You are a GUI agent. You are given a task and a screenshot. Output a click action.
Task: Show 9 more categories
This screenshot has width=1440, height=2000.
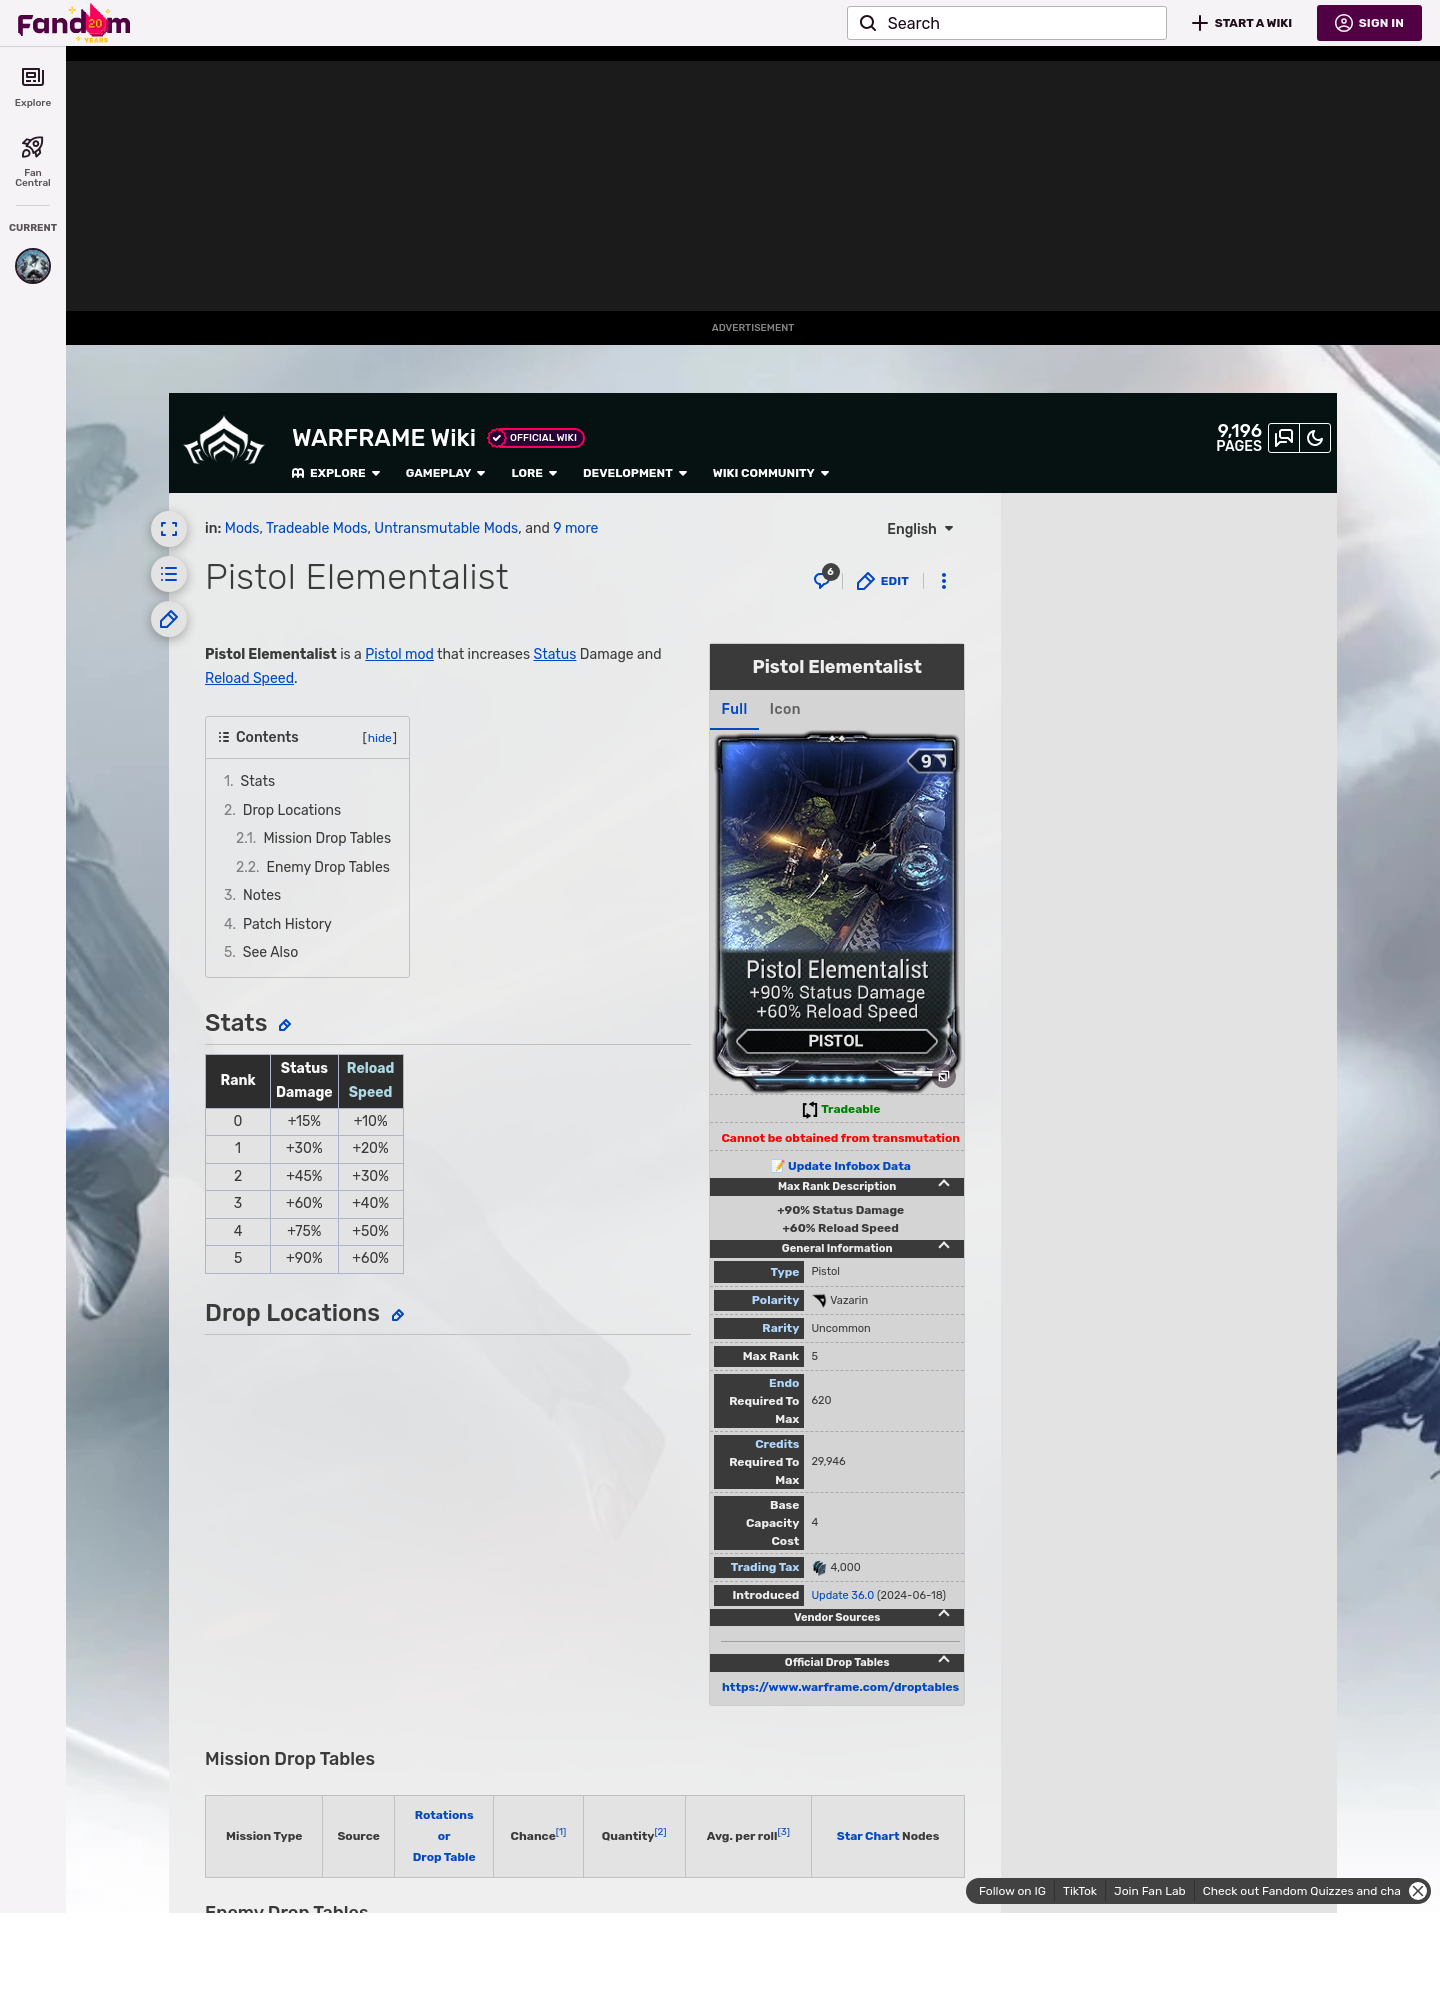(x=575, y=528)
